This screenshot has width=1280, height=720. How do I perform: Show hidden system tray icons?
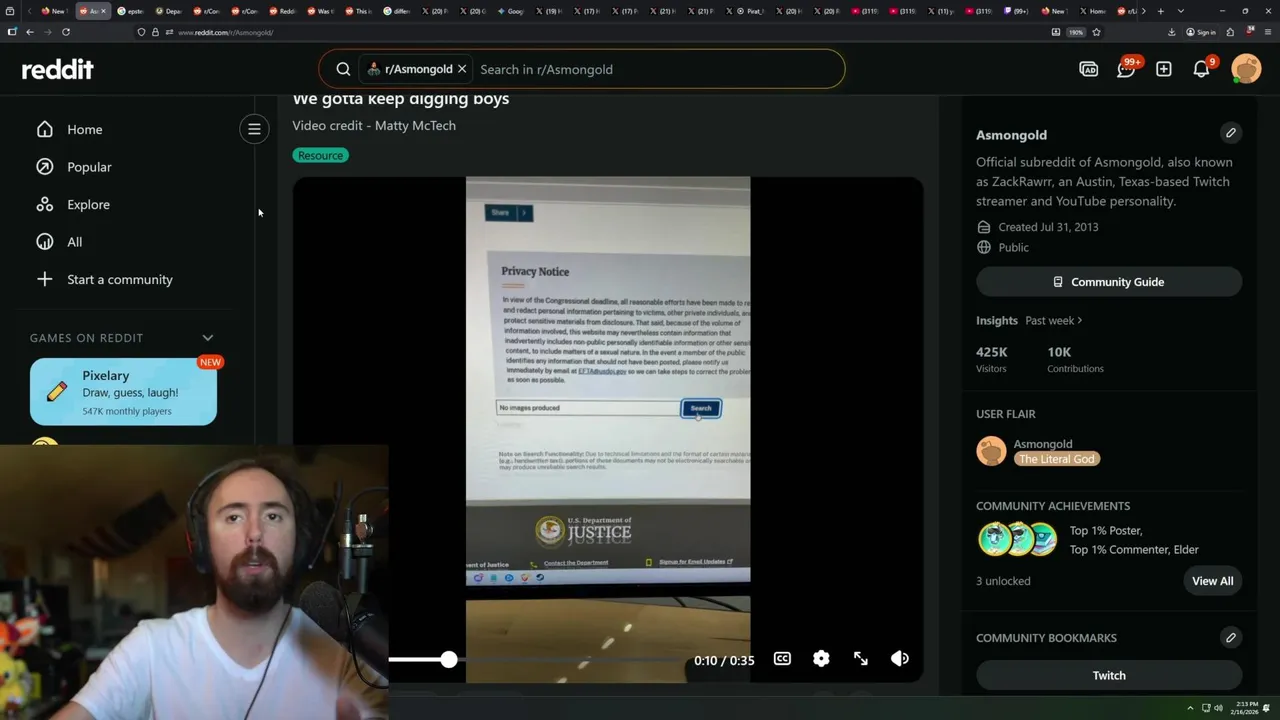(x=1190, y=708)
